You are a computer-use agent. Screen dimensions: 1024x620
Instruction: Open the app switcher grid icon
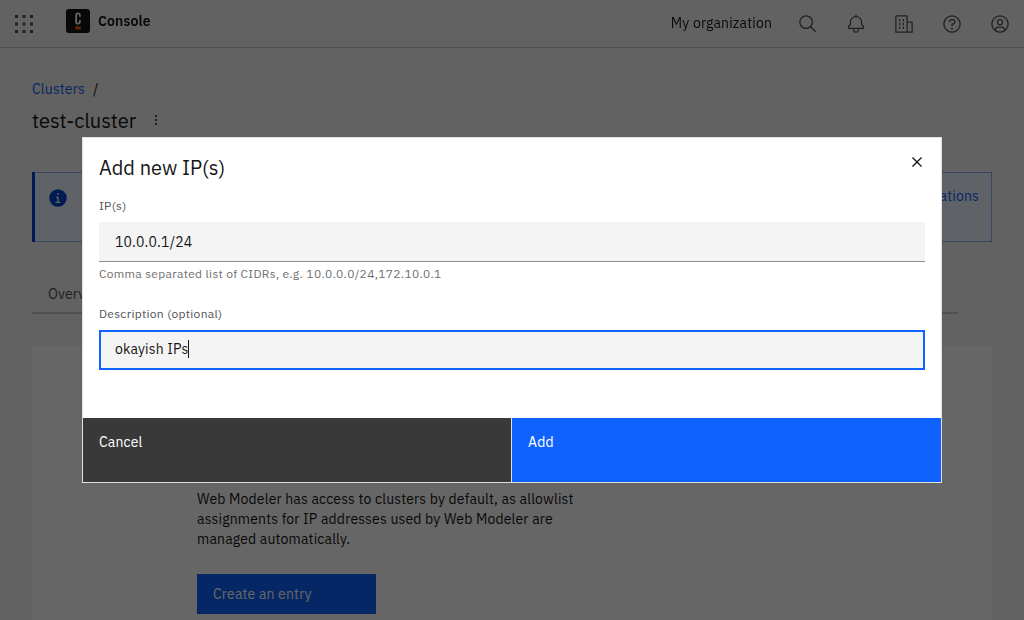(x=24, y=23)
